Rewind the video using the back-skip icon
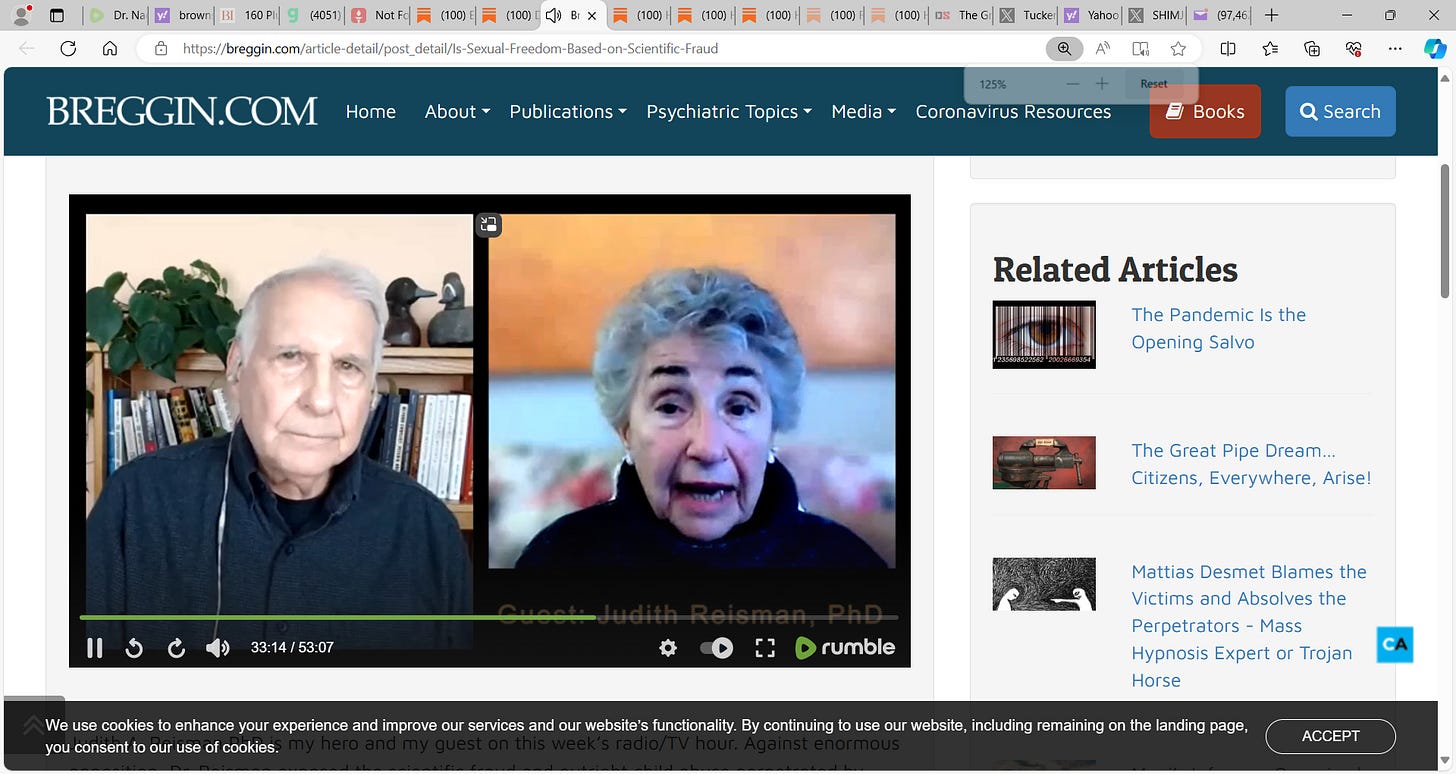1456x774 pixels. coord(134,648)
